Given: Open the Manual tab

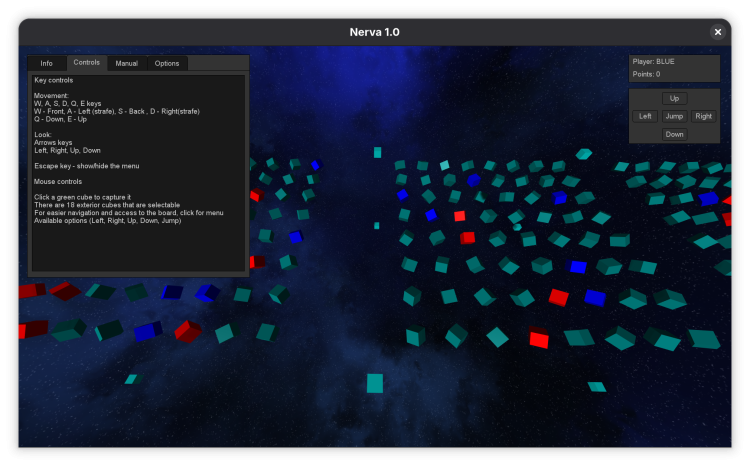Looking at the screenshot, I should pos(127,63).
